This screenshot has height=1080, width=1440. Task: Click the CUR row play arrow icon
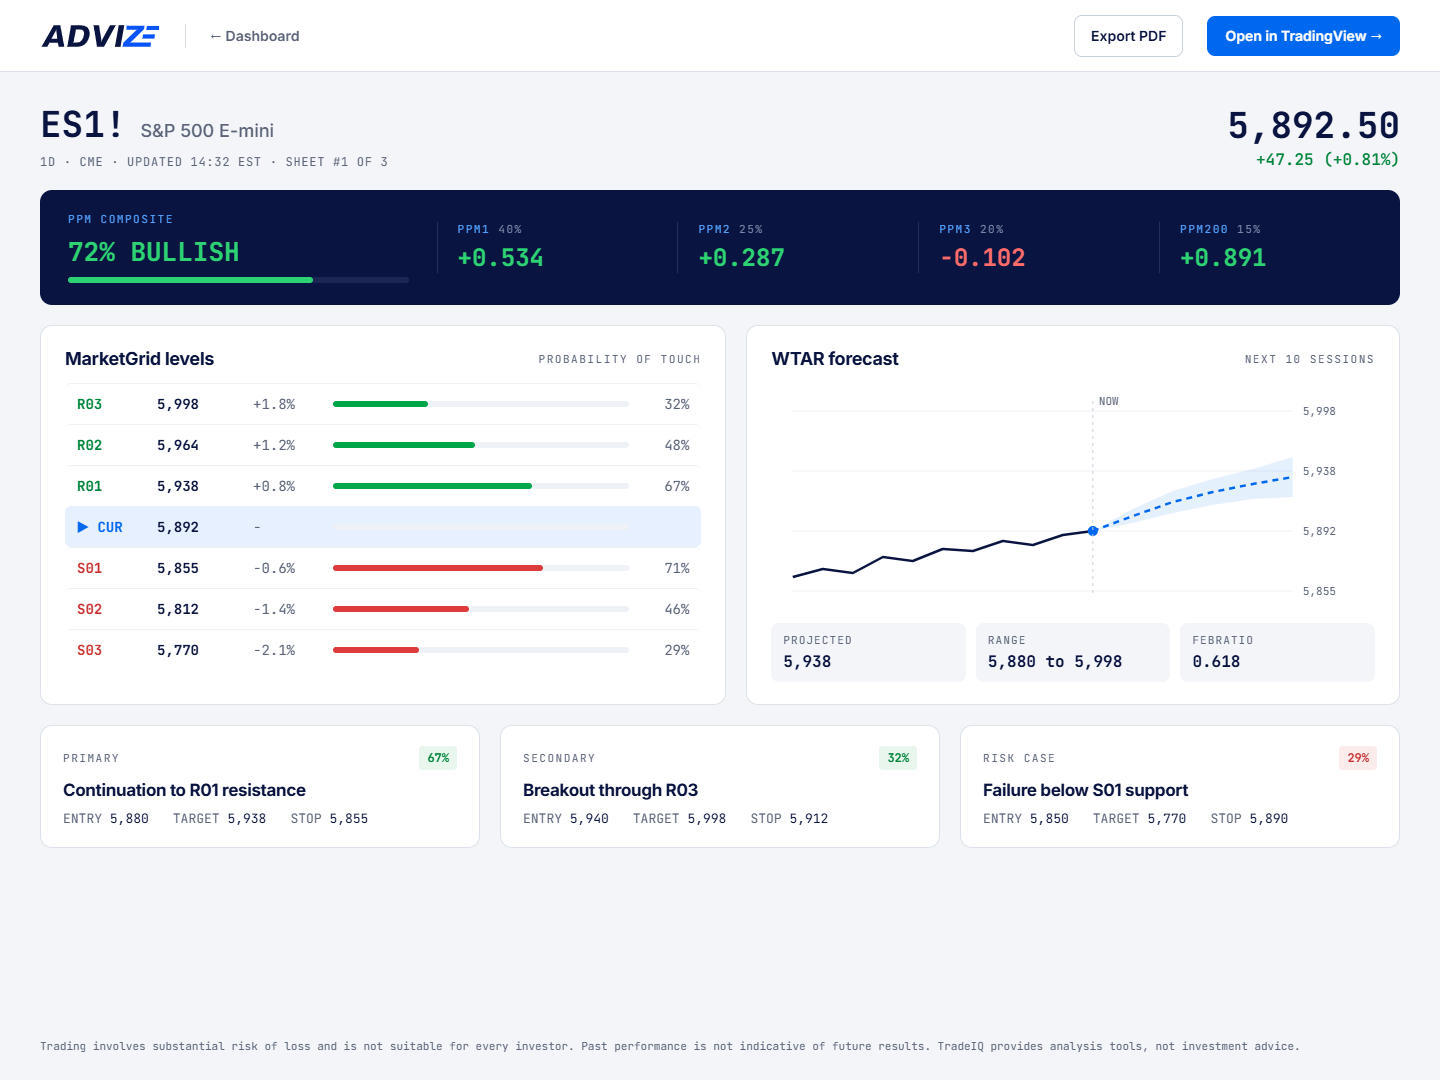tap(83, 527)
